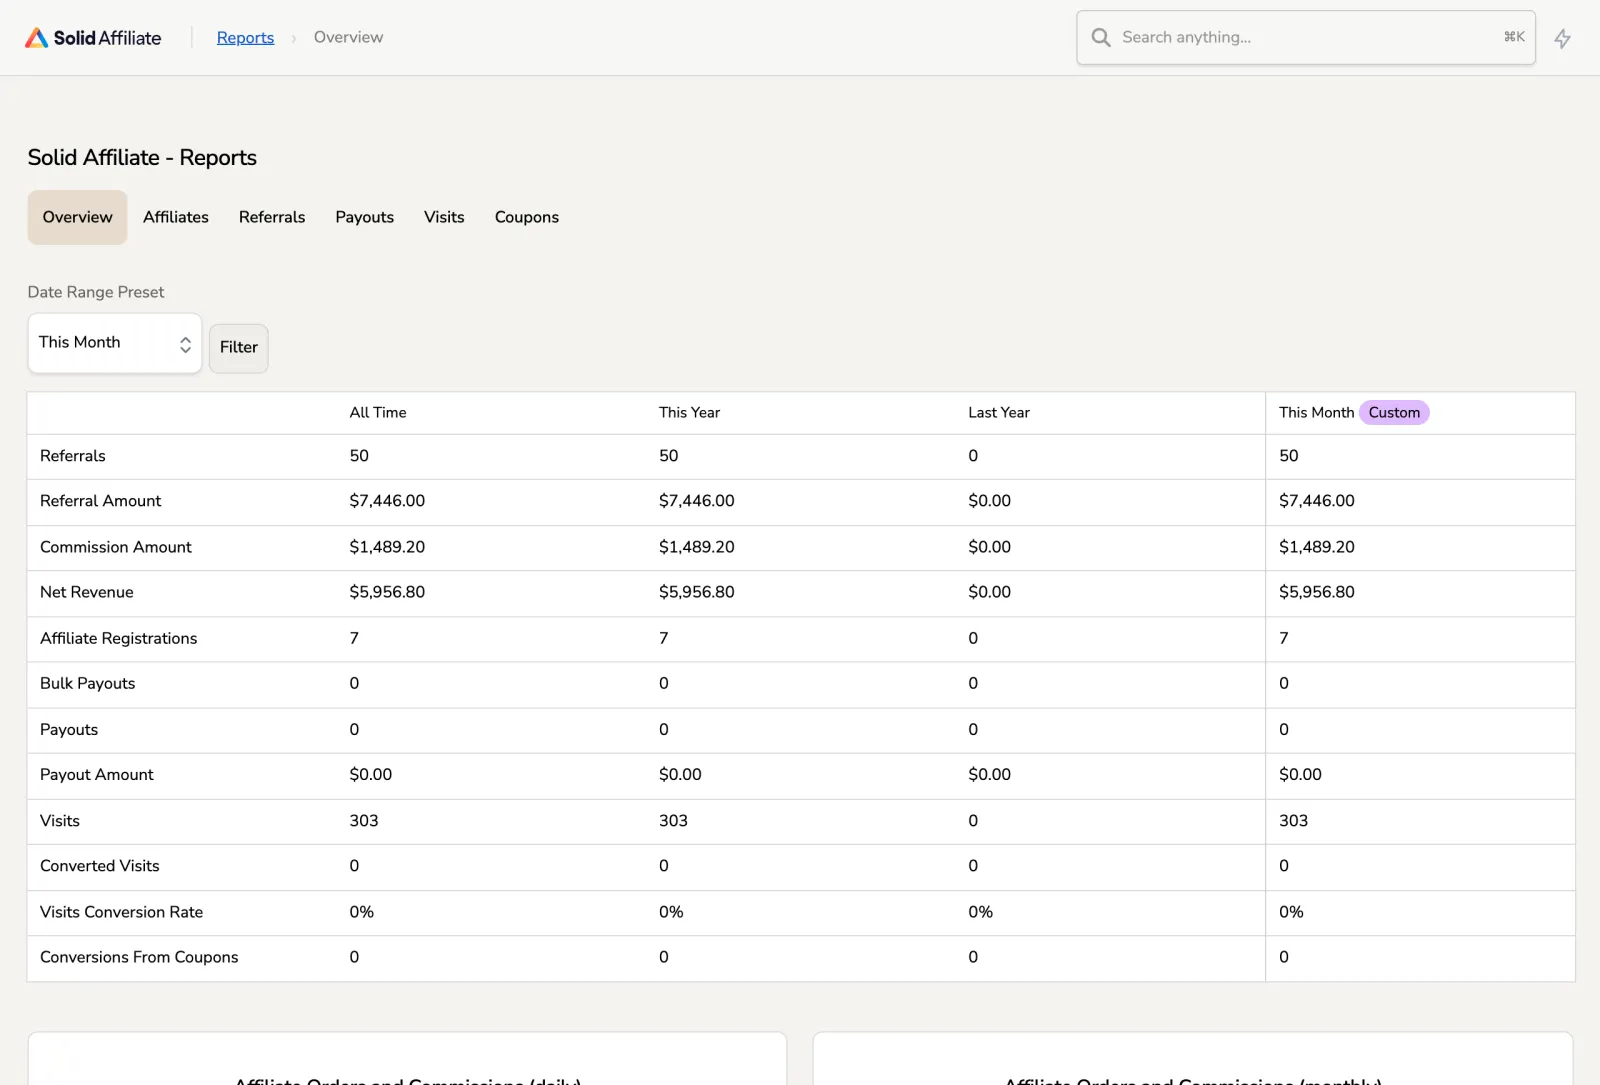Click the All Time column header
1600x1085 pixels.
pos(378,413)
